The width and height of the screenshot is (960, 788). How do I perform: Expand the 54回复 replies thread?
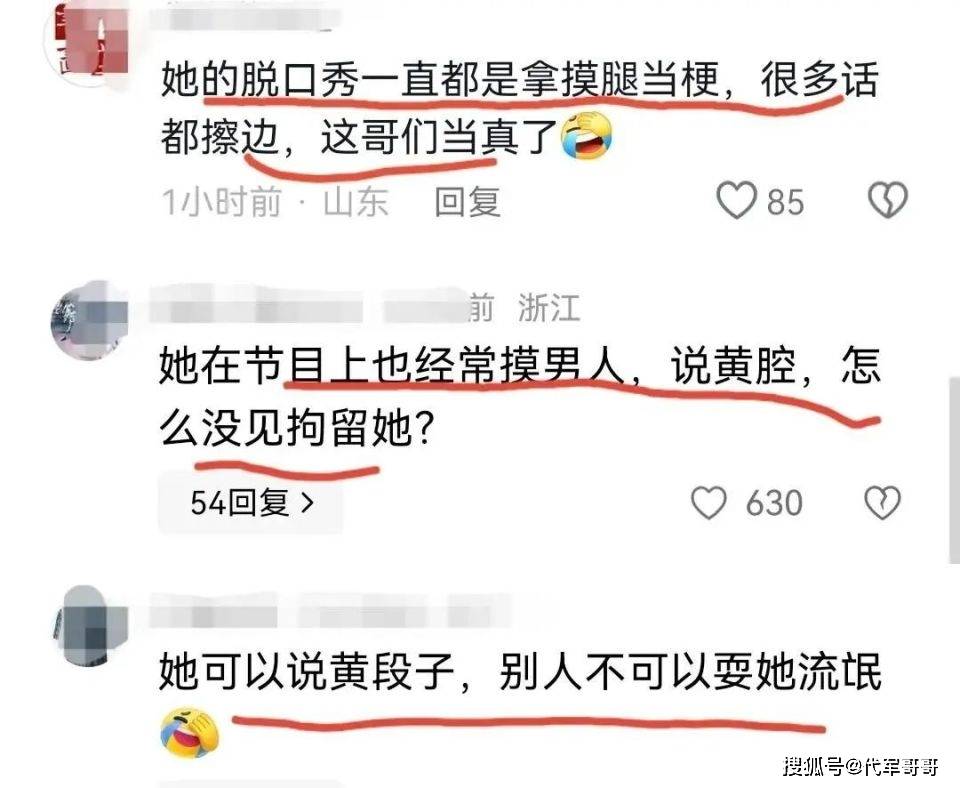click(x=251, y=503)
